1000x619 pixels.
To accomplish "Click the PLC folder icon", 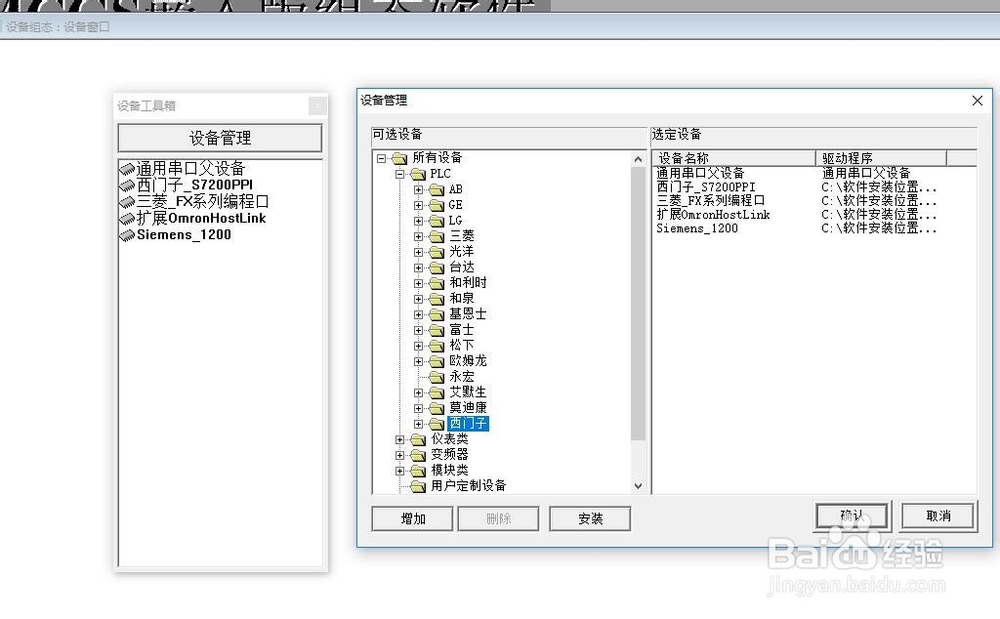I will (418, 174).
